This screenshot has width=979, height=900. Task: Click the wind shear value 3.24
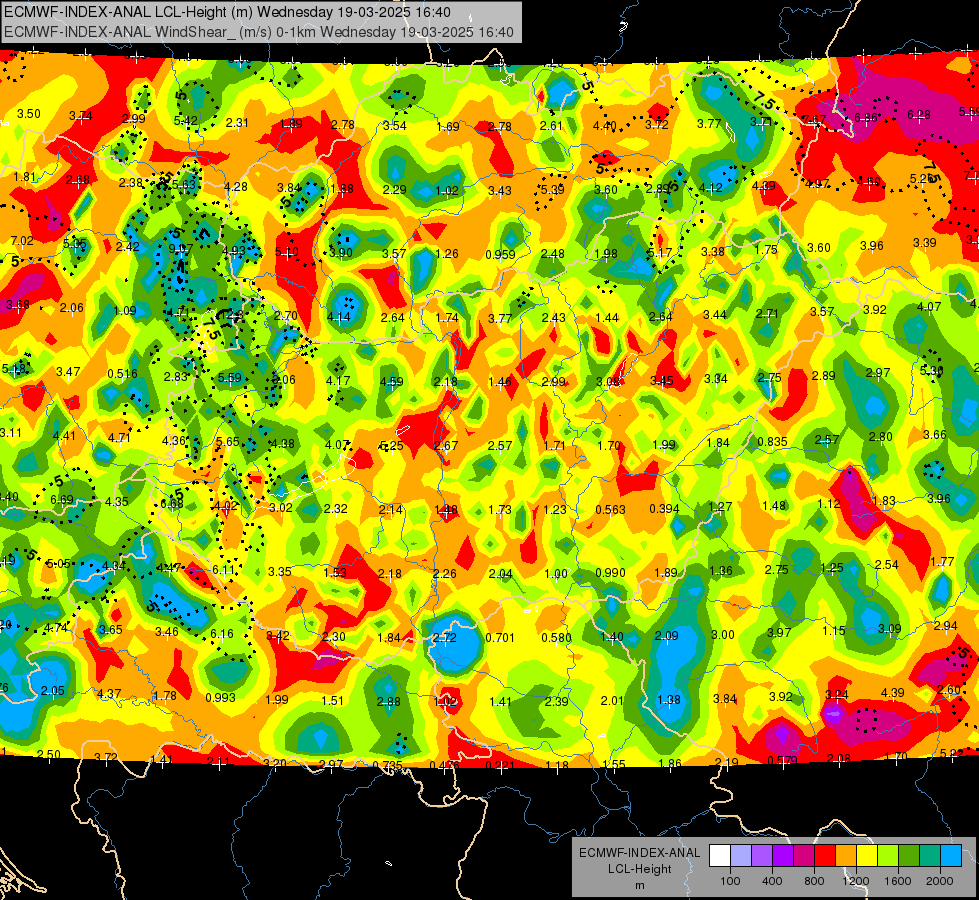click(837, 695)
